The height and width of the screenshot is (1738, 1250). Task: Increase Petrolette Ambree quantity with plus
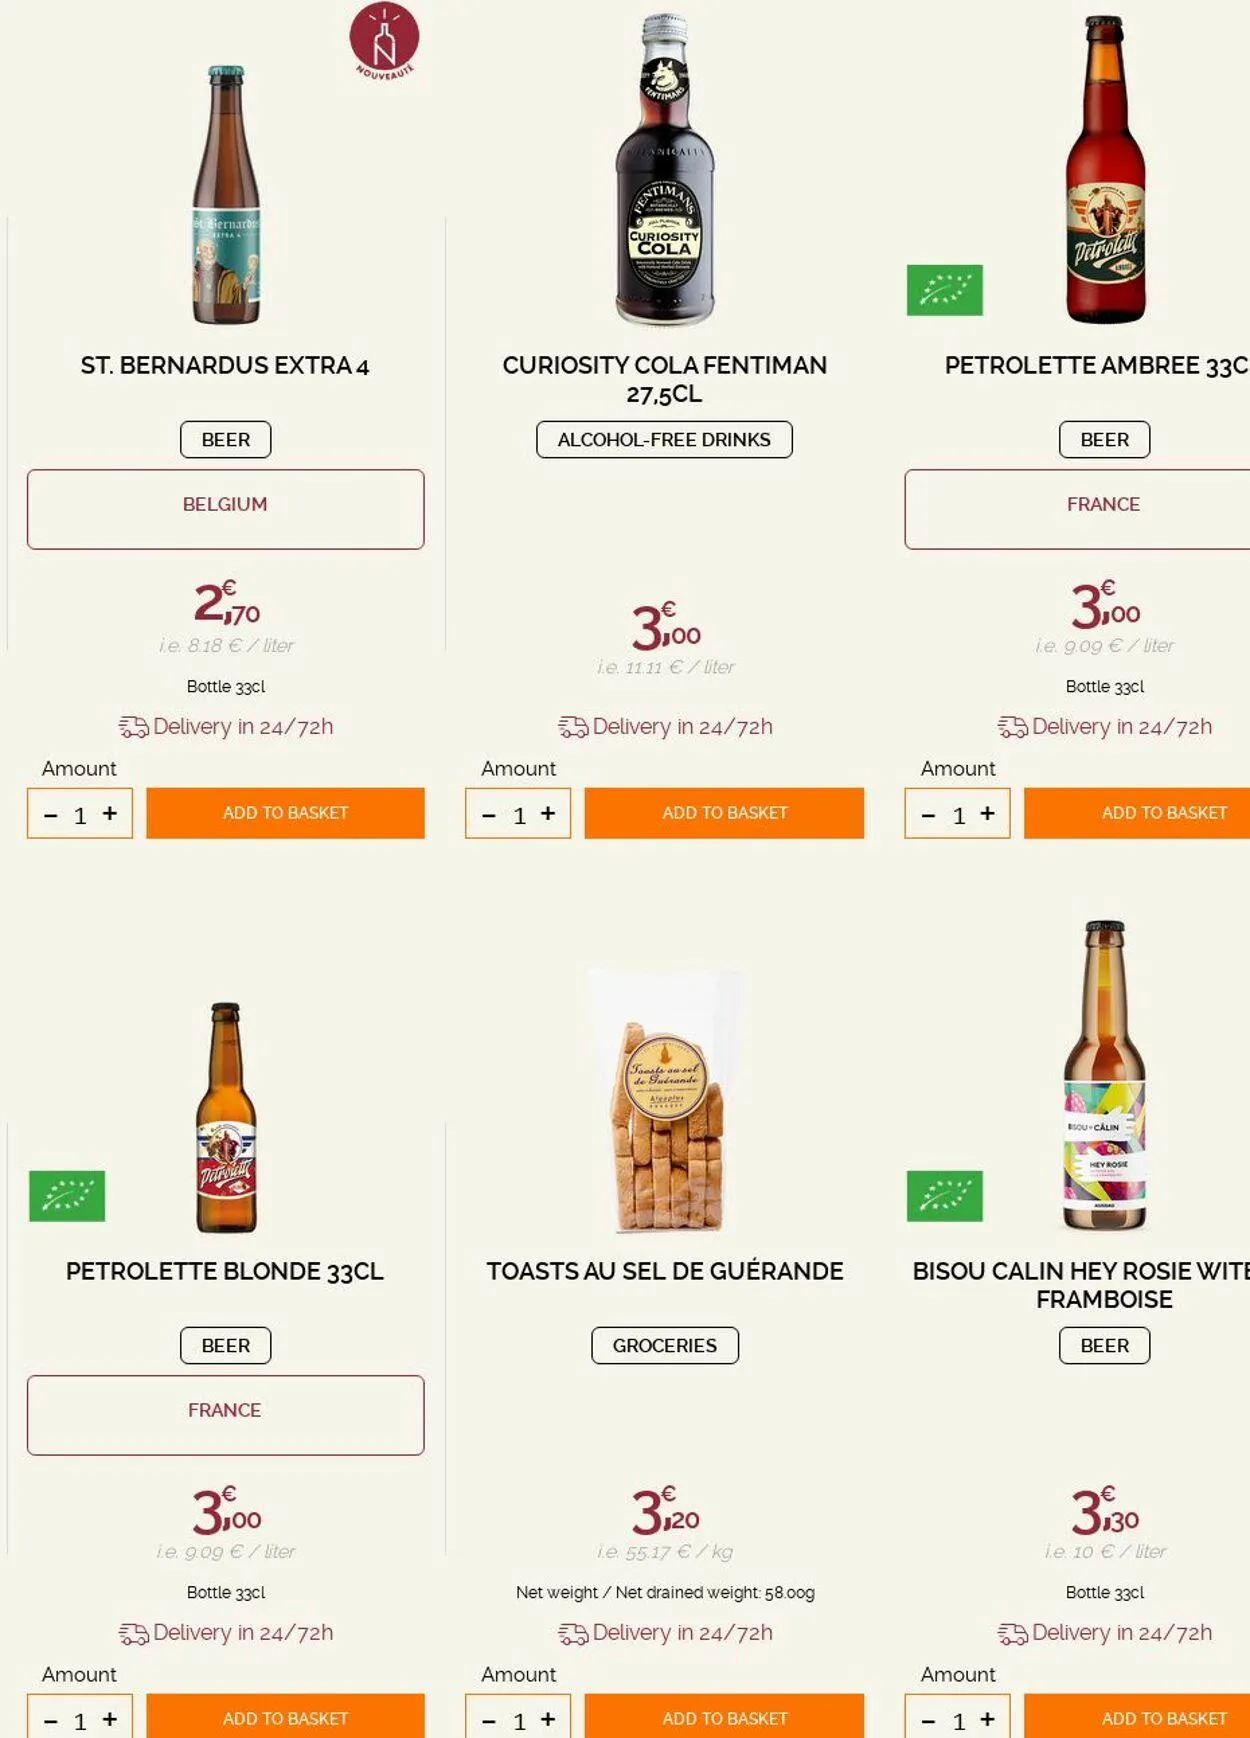[988, 813]
